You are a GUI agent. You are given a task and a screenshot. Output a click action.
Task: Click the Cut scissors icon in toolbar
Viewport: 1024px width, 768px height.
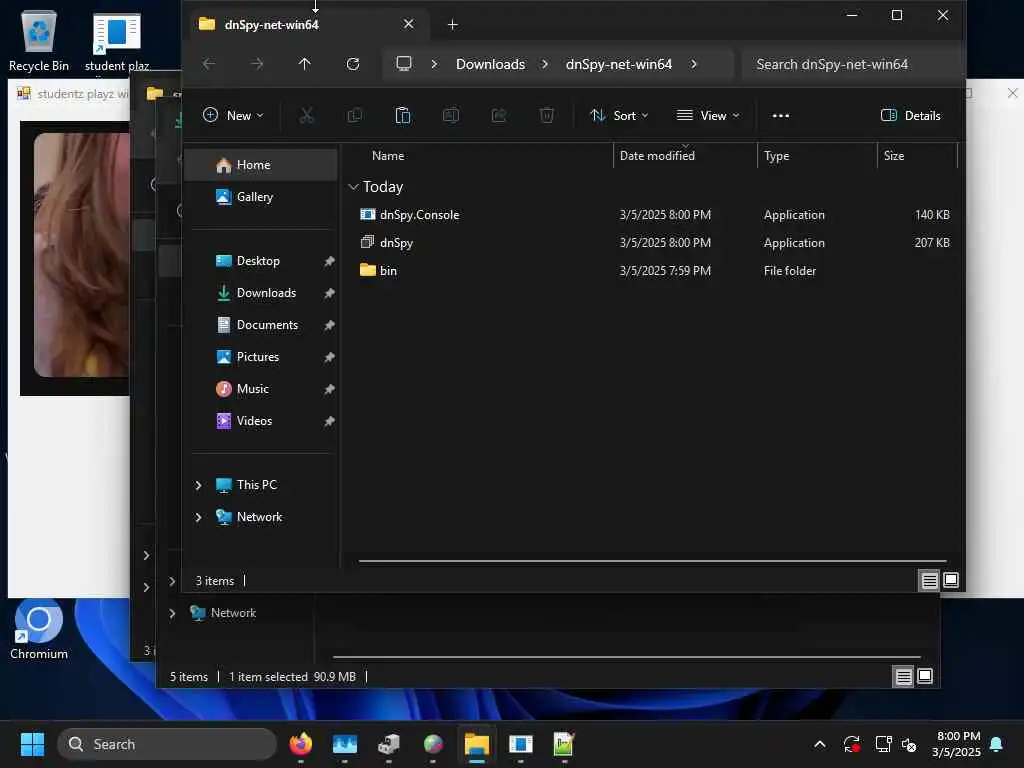(x=306, y=116)
